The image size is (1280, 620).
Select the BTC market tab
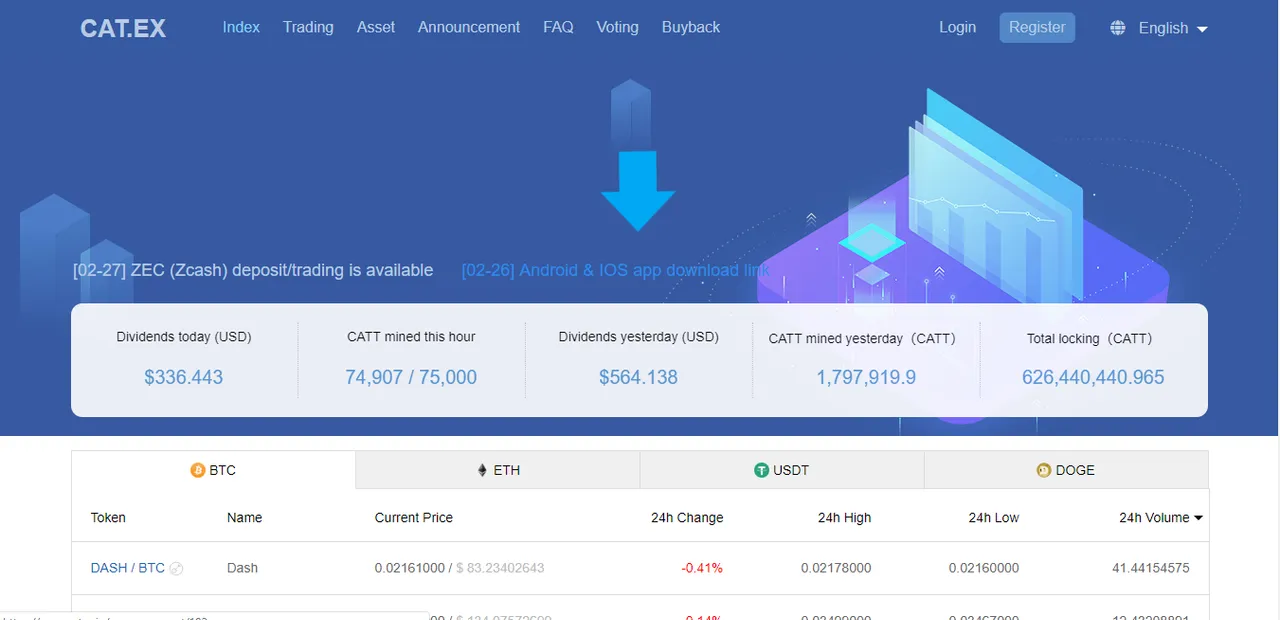213,470
